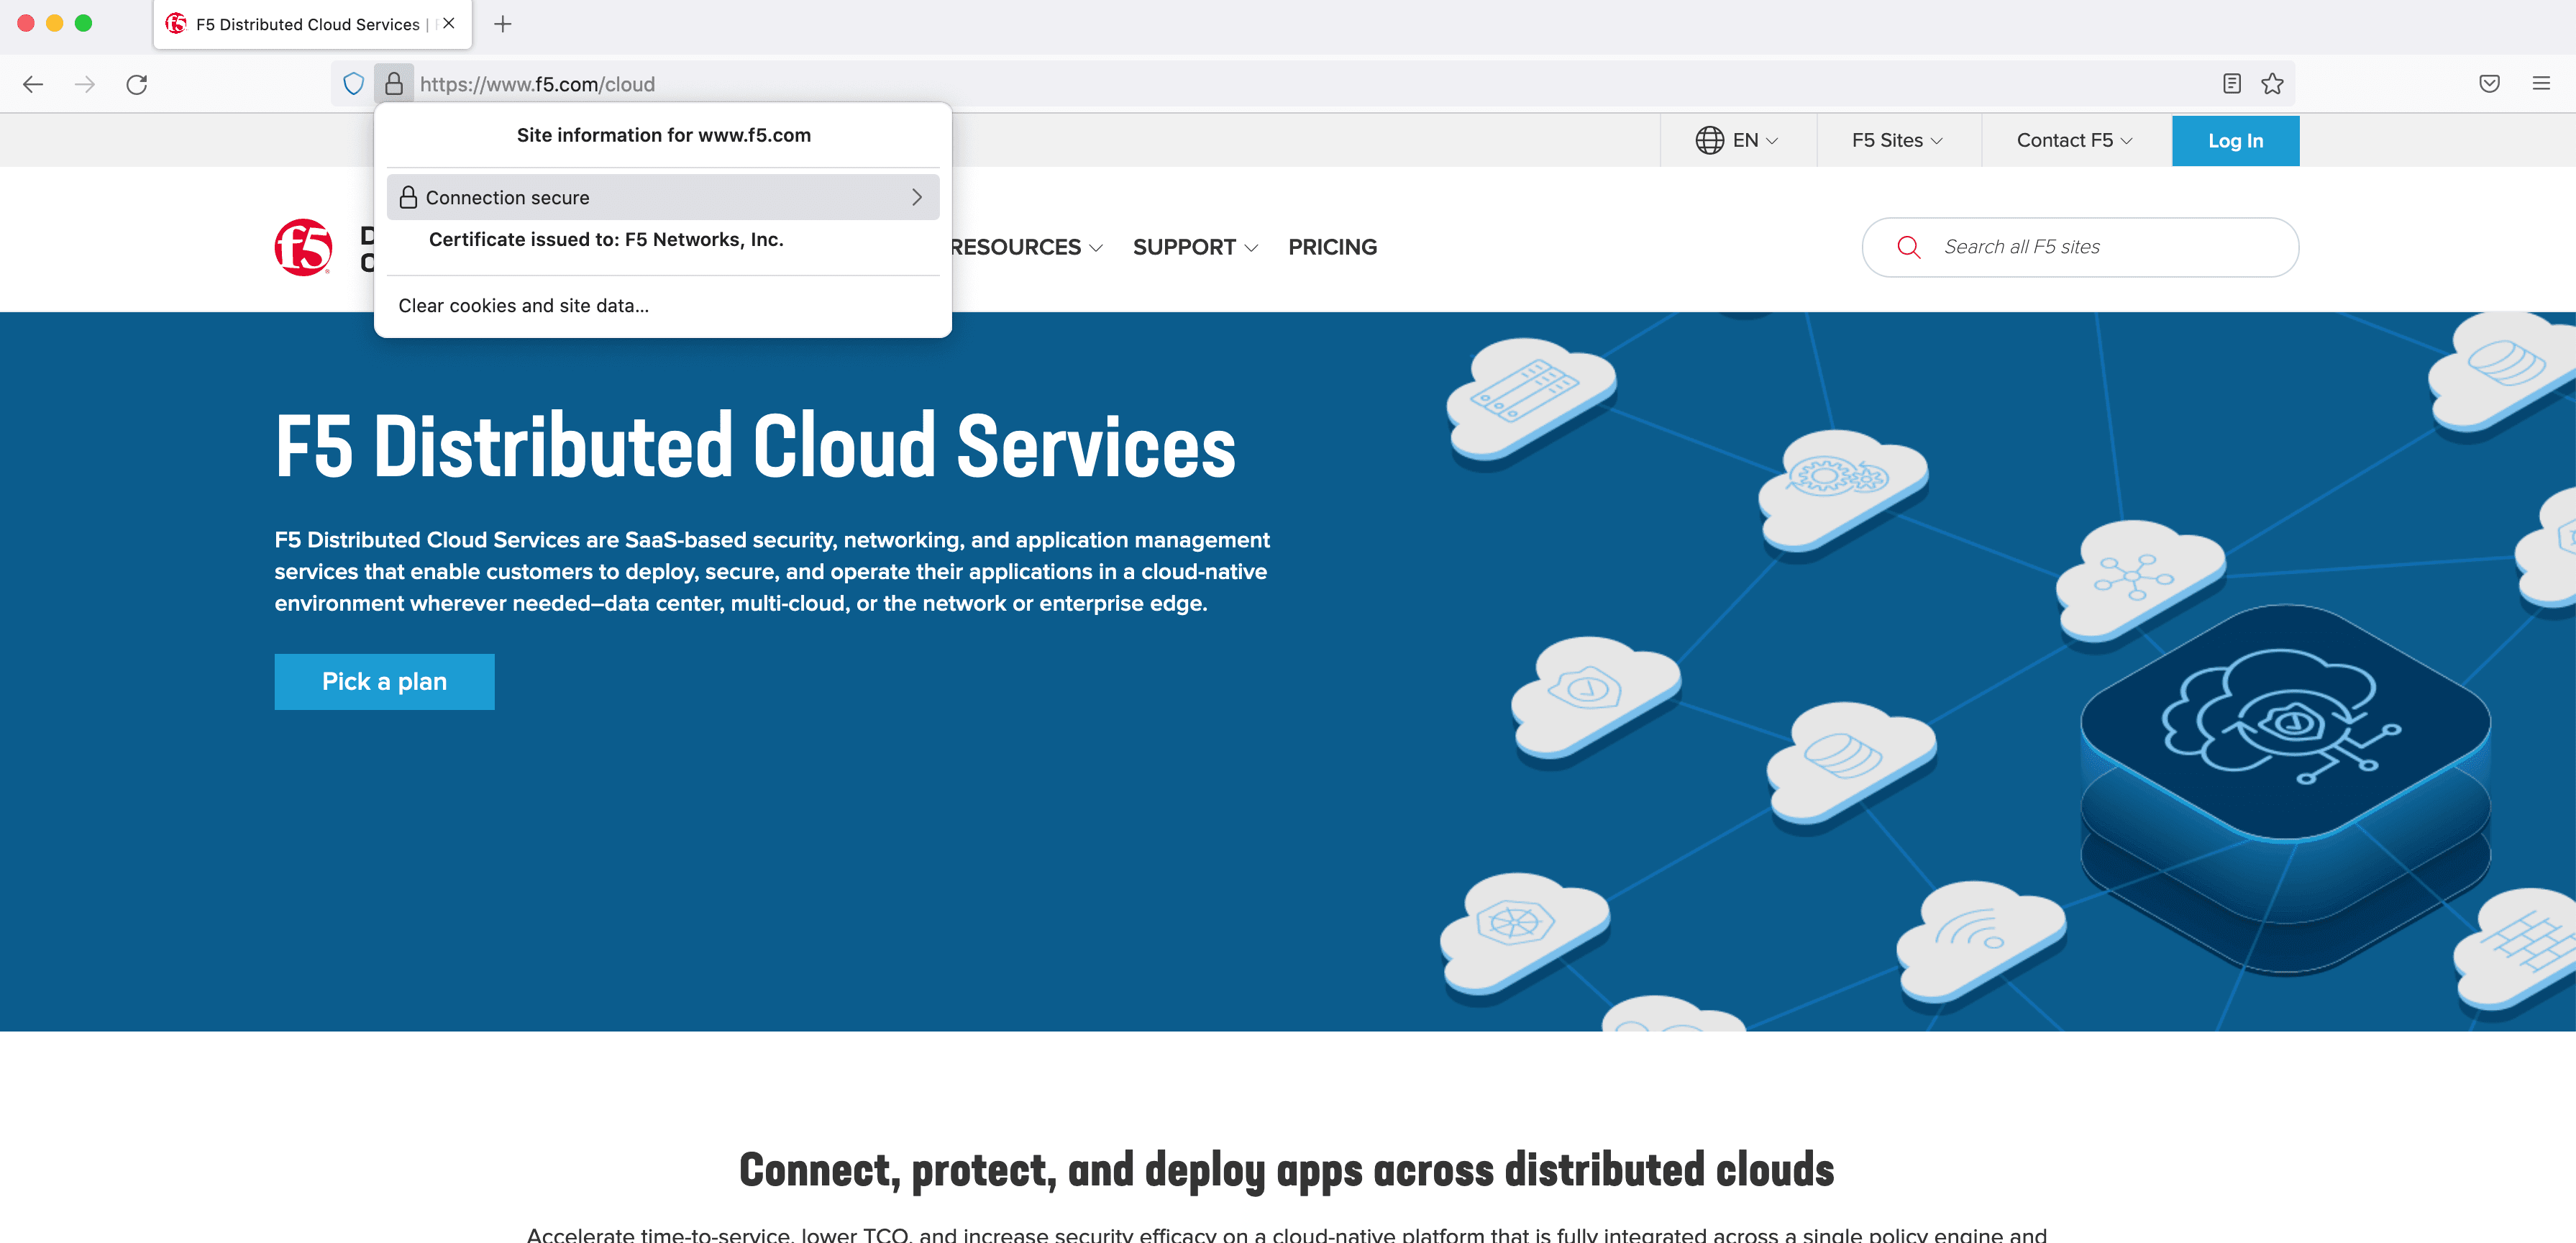Image resolution: width=2576 pixels, height=1243 pixels.
Task: Go back to the previous page
Action: pyautogui.click(x=33, y=84)
